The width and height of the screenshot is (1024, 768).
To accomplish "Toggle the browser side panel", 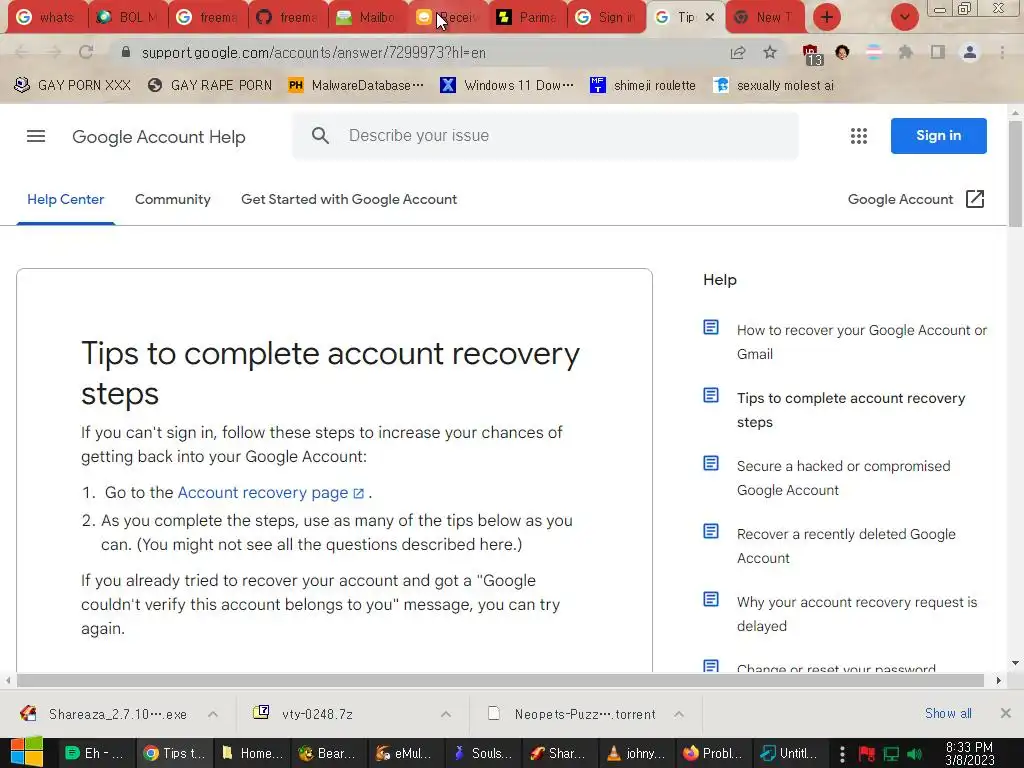I will pyautogui.click(x=937, y=52).
